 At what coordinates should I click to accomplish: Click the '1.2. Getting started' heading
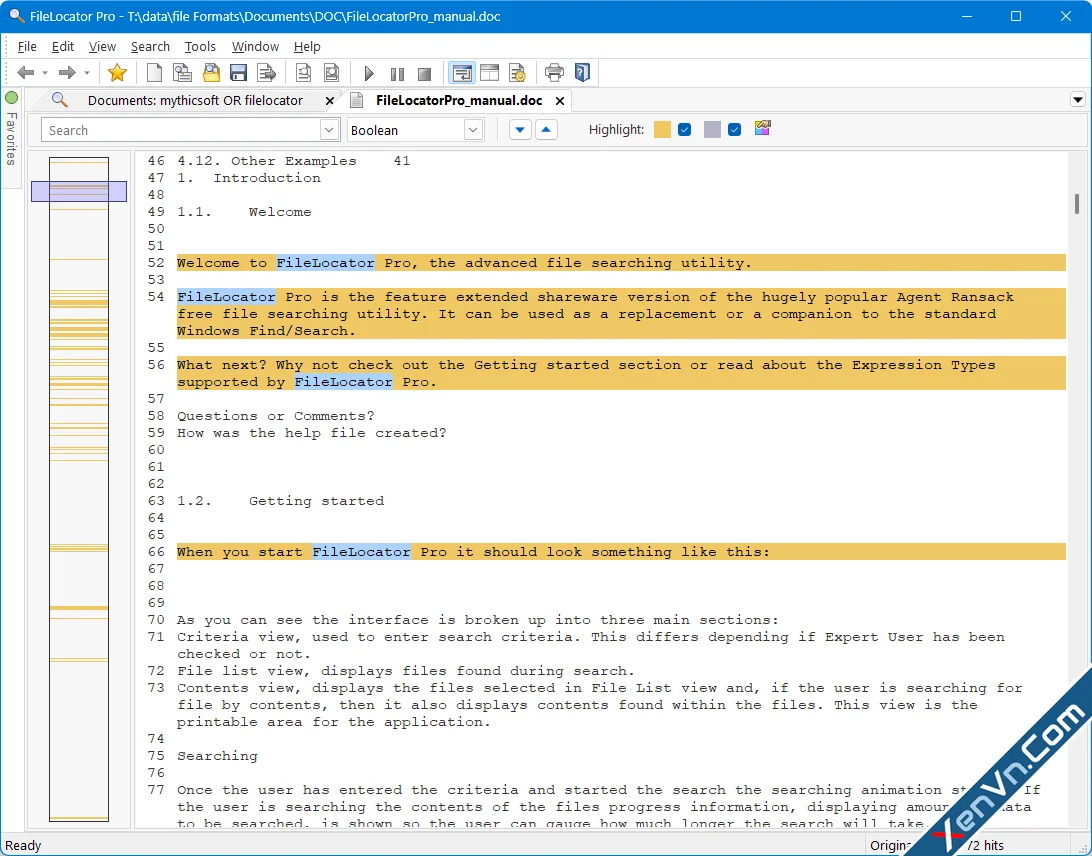click(280, 501)
